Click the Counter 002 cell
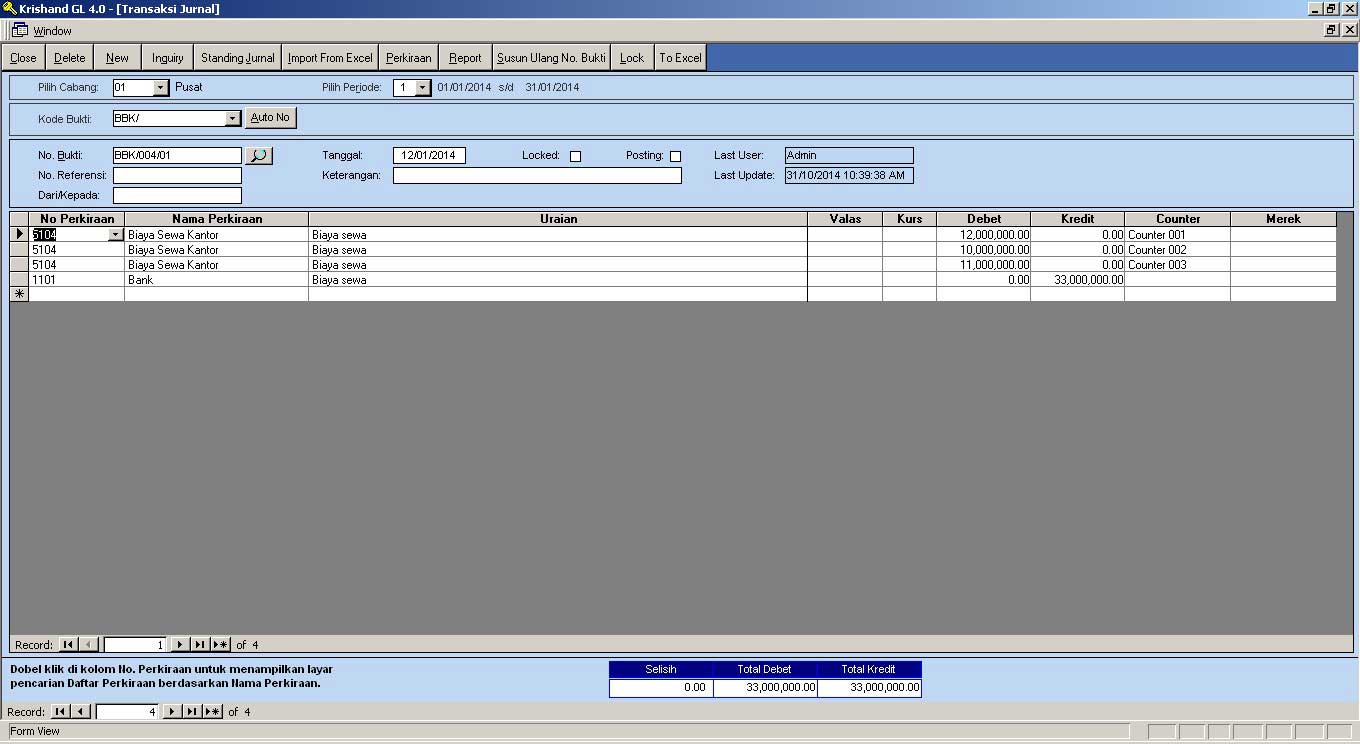1360x744 pixels. (x=1178, y=250)
